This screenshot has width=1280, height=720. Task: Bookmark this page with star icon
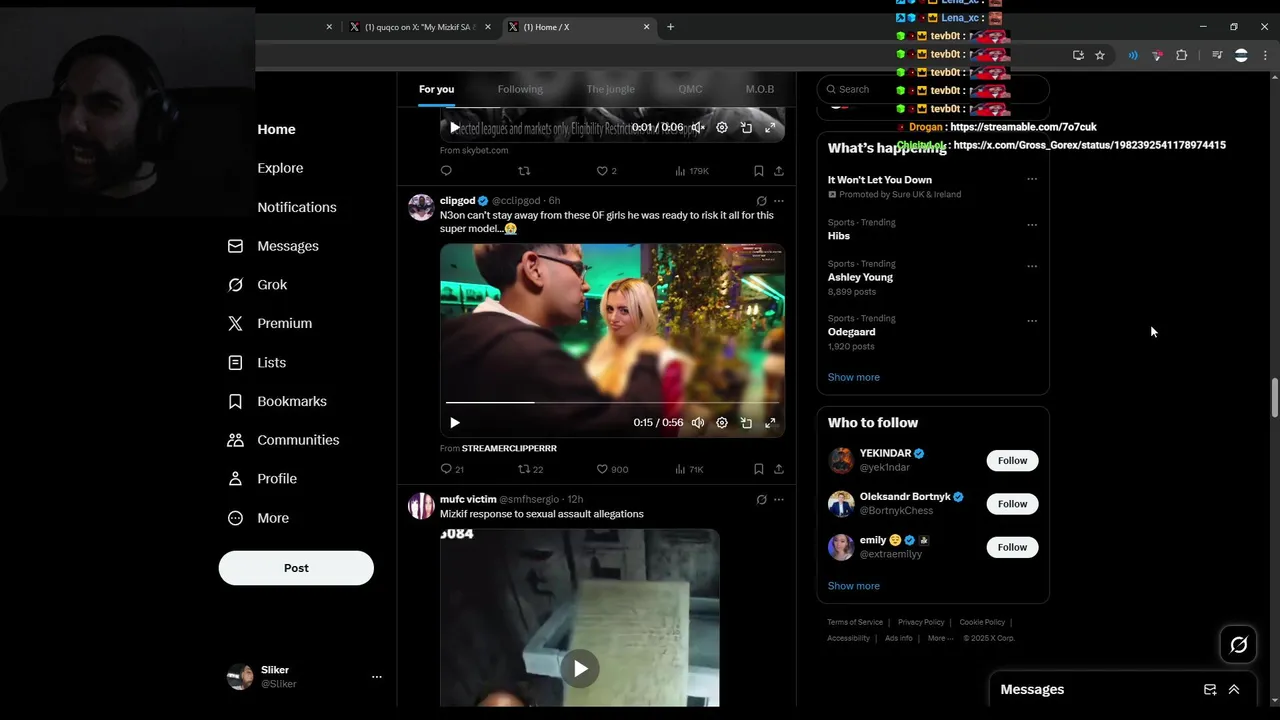click(x=1100, y=56)
